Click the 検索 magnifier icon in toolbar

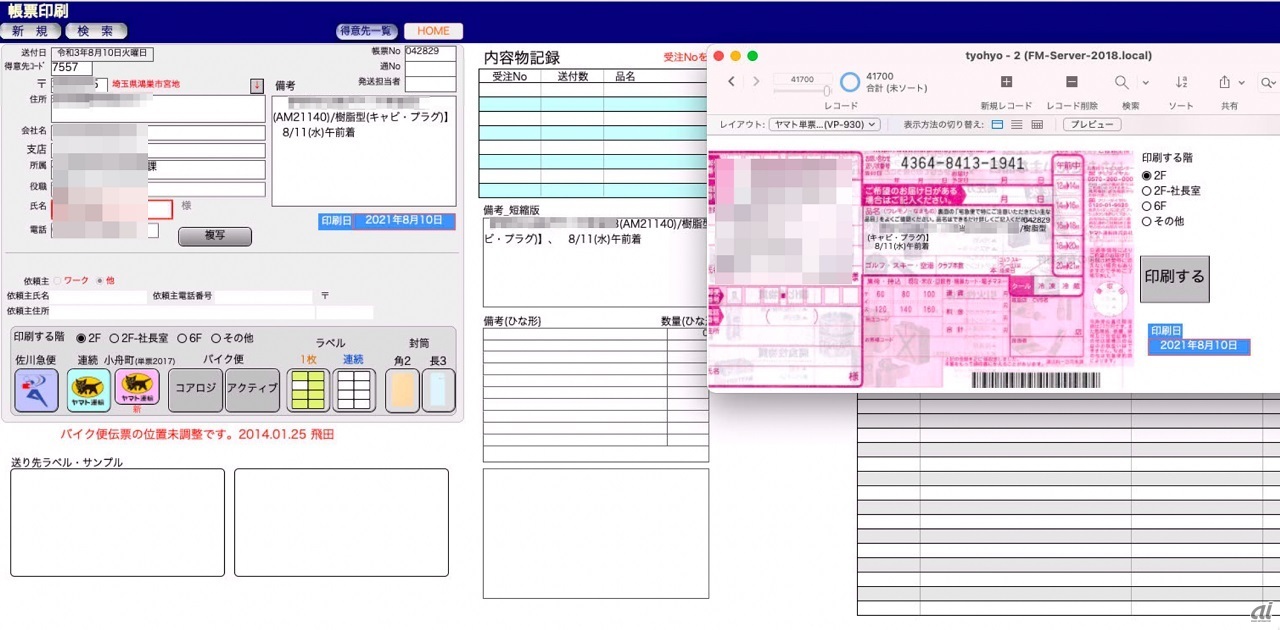[x=1122, y=82]
